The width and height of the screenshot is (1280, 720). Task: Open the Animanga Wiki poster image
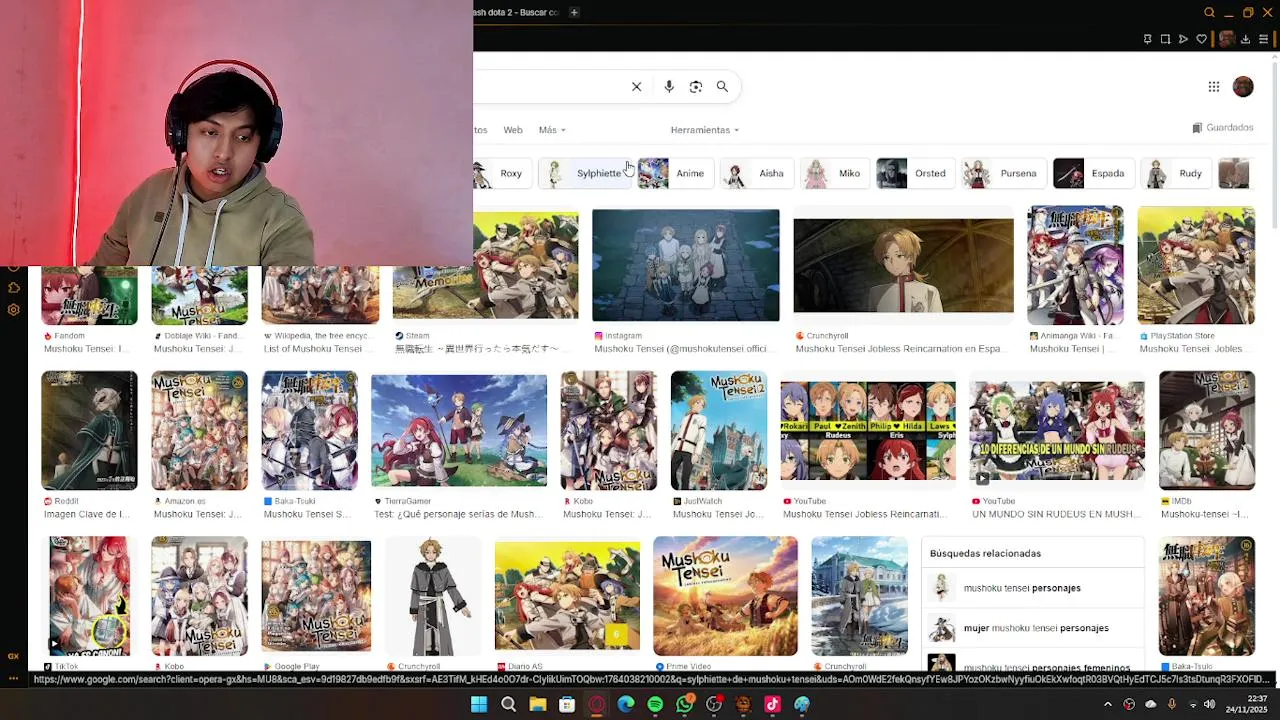point(1075,265)
